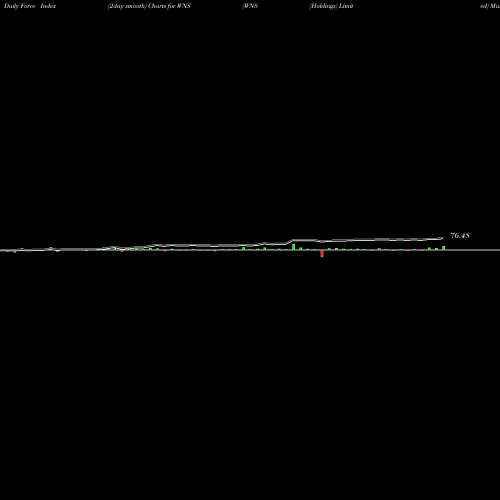The width and height of the screenshot is (500, 500).
Task: Click the right end of the smoothed line
Action: click(x=442, y=238)
